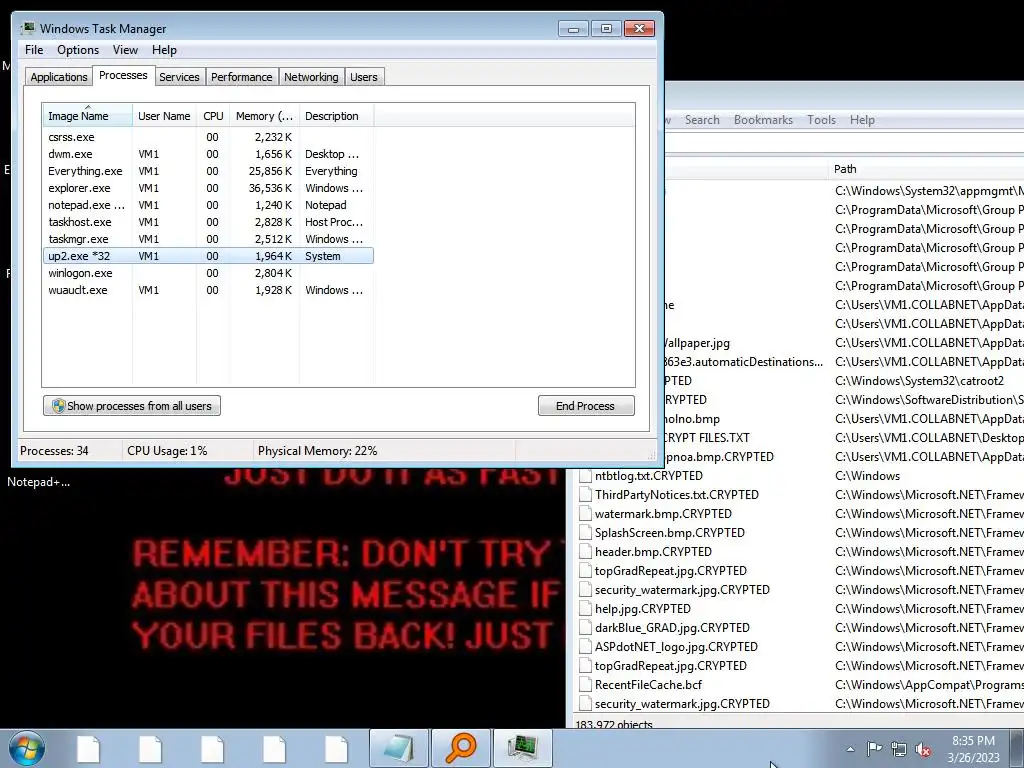This screenshot has width=1024, height=768.
Task: Open the View menu in Task Manager
Action: pyautogui.click(x=125, y=50)
